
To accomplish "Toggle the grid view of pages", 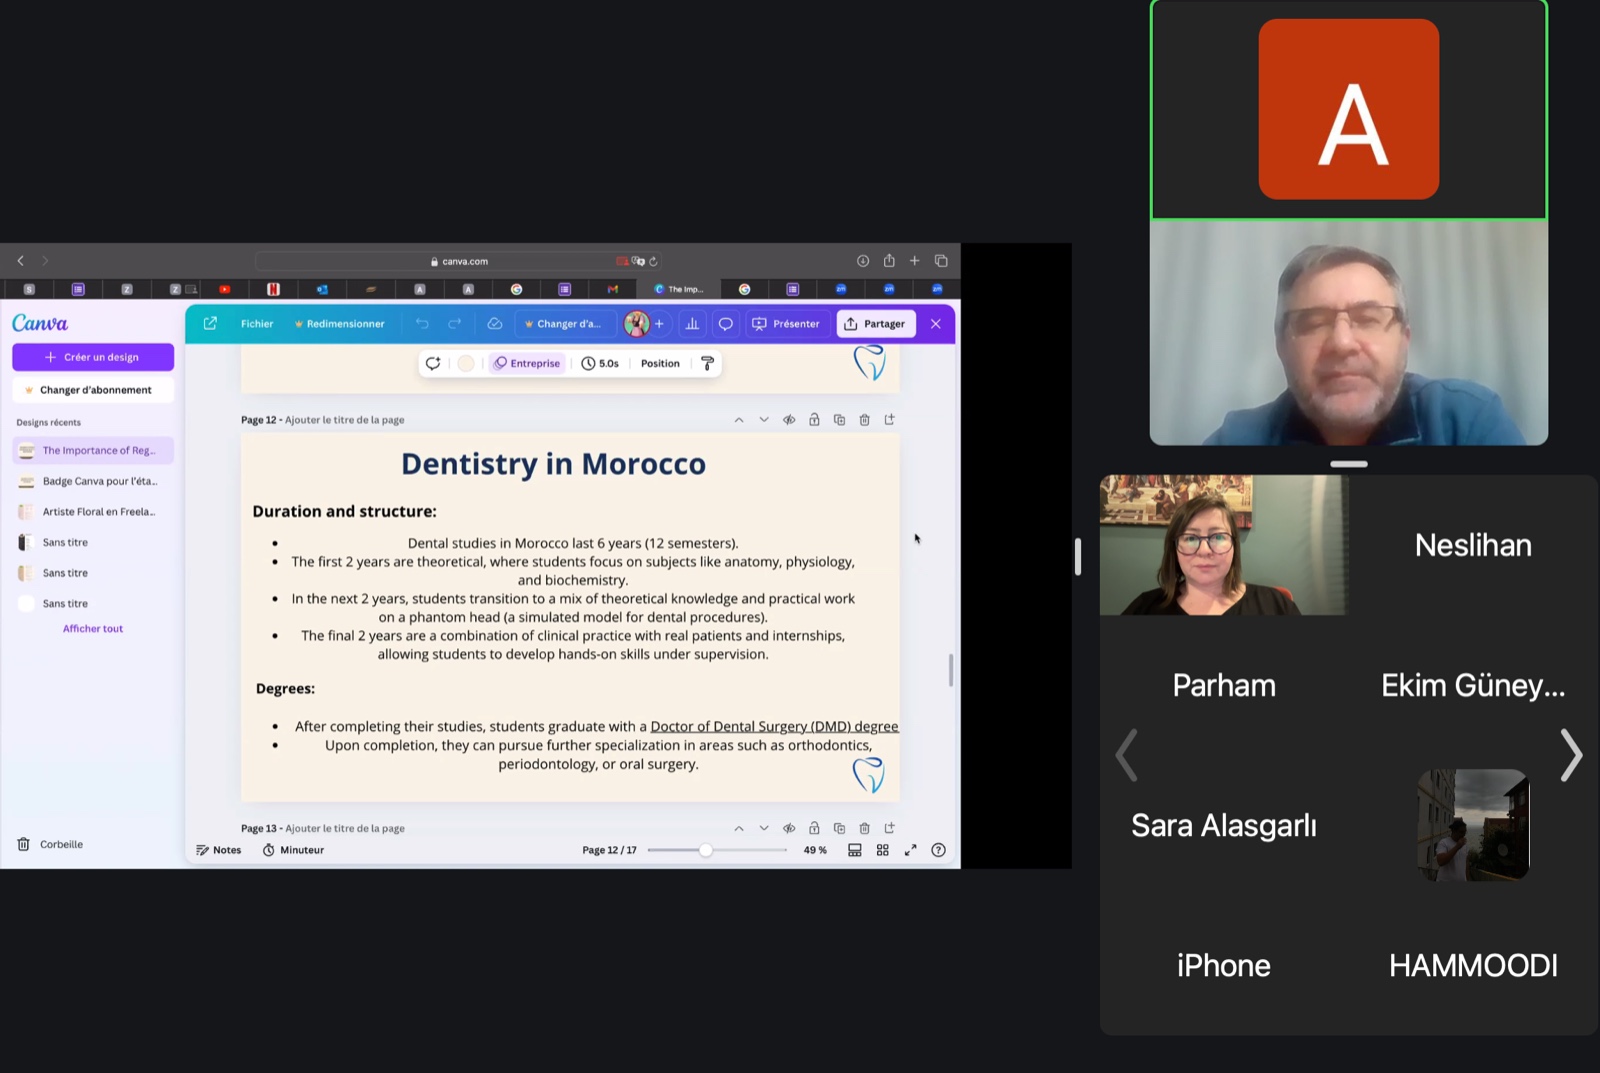I will tap(883, 850).
